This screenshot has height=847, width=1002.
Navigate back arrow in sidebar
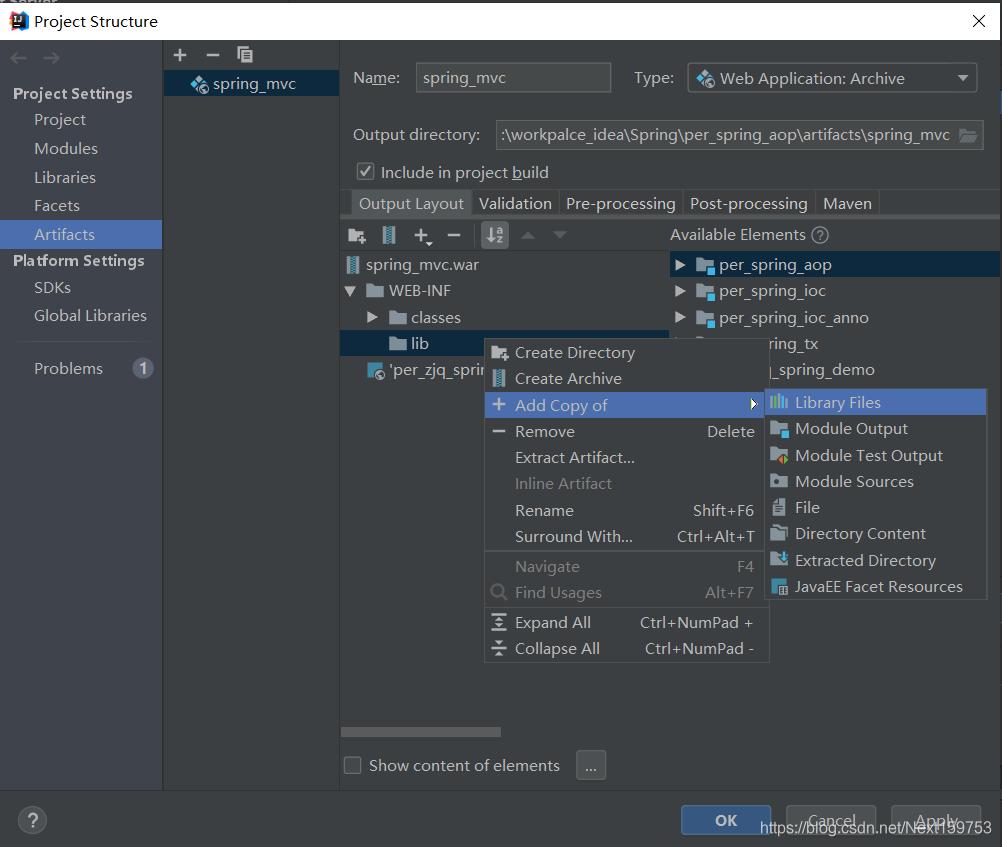coord(19,58)
